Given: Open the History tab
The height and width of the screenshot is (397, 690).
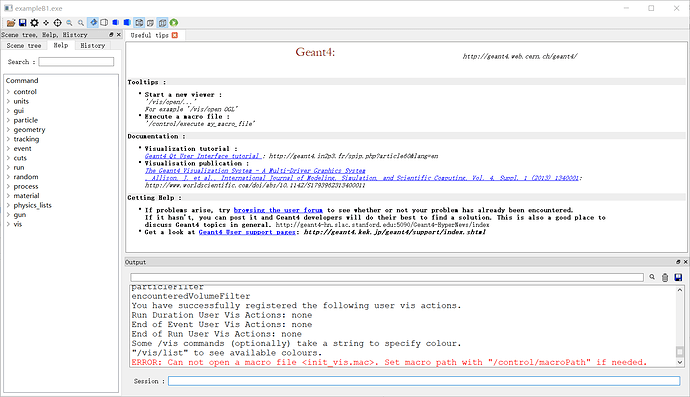Looking at the screenshot, I should pyautogui.click(x=92, y=45).
